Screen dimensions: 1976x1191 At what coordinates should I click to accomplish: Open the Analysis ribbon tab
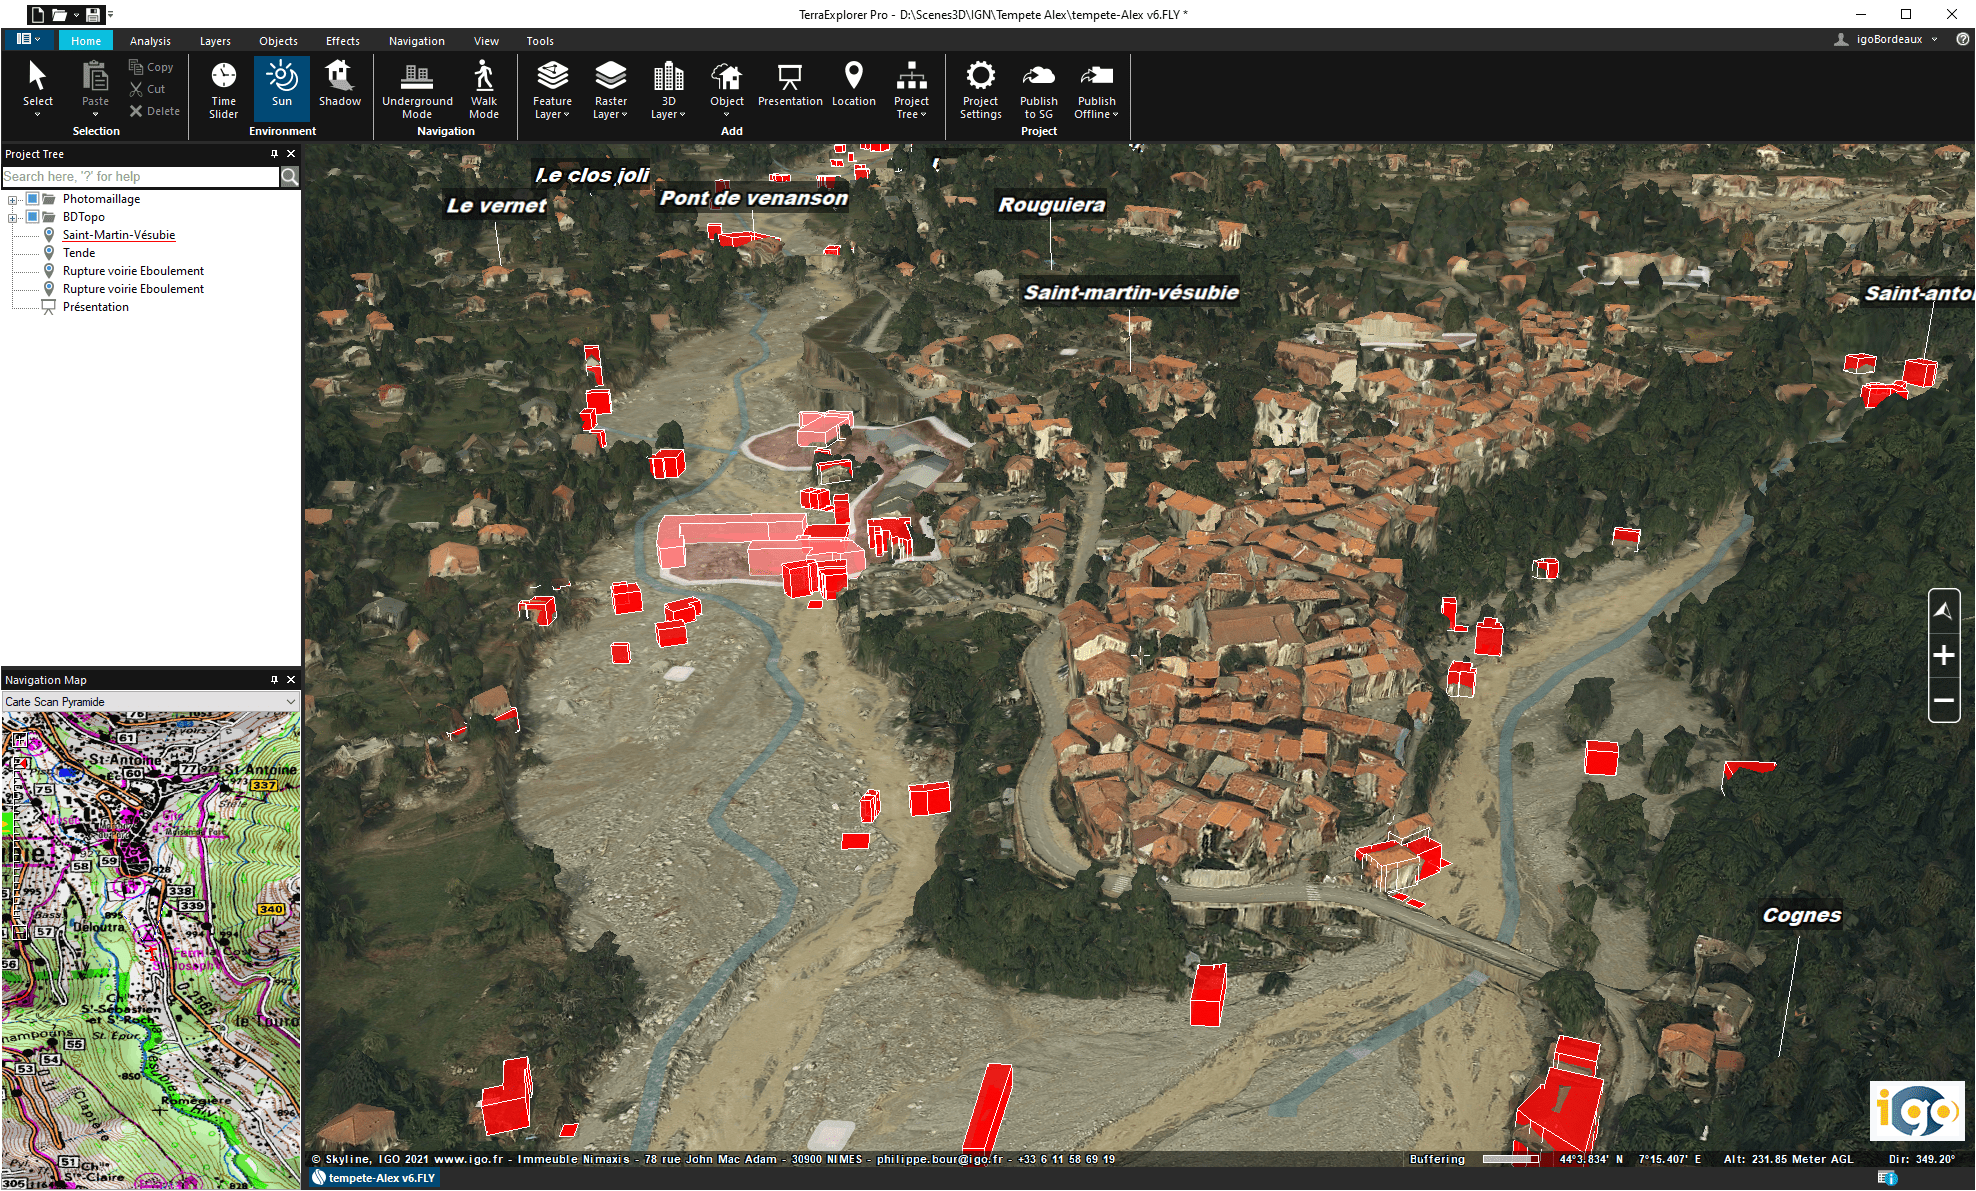(150, 41)
